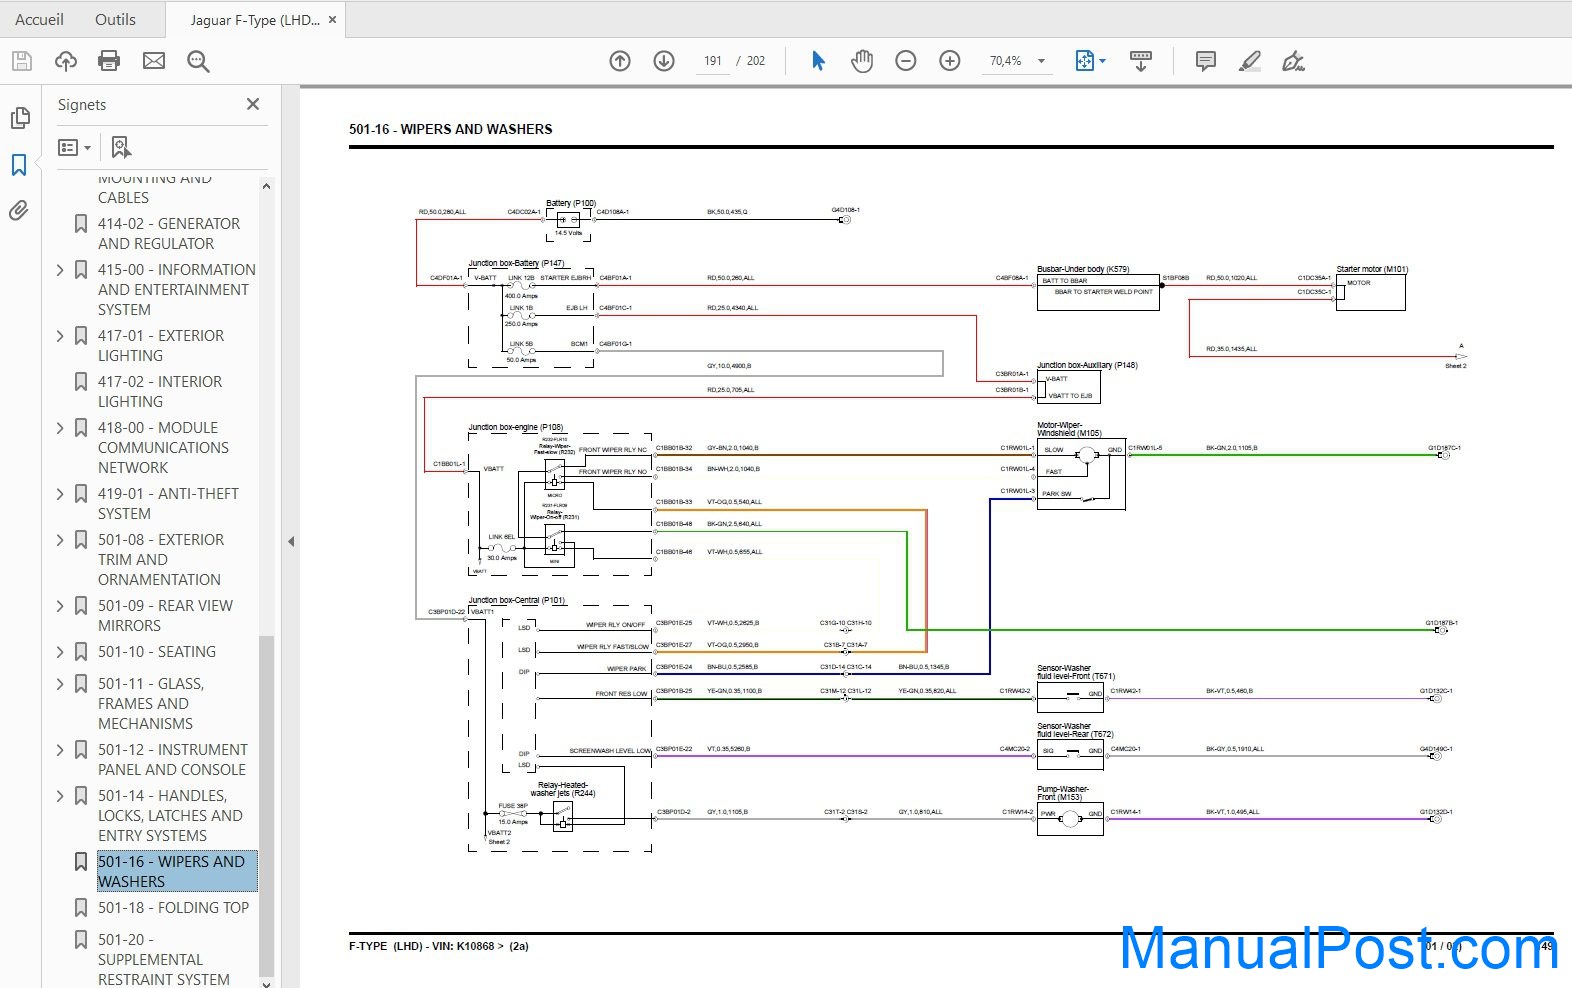
Task: Click the find current bookmark icon
Action: [x=121, y=148]
